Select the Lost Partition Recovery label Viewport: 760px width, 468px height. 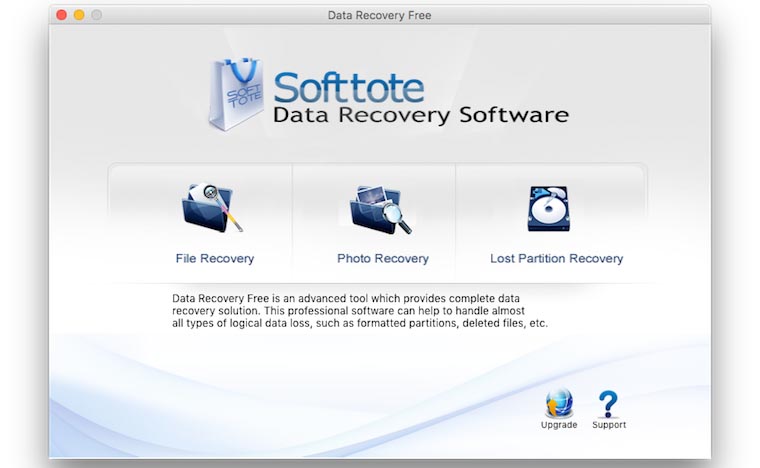(556, 259)
